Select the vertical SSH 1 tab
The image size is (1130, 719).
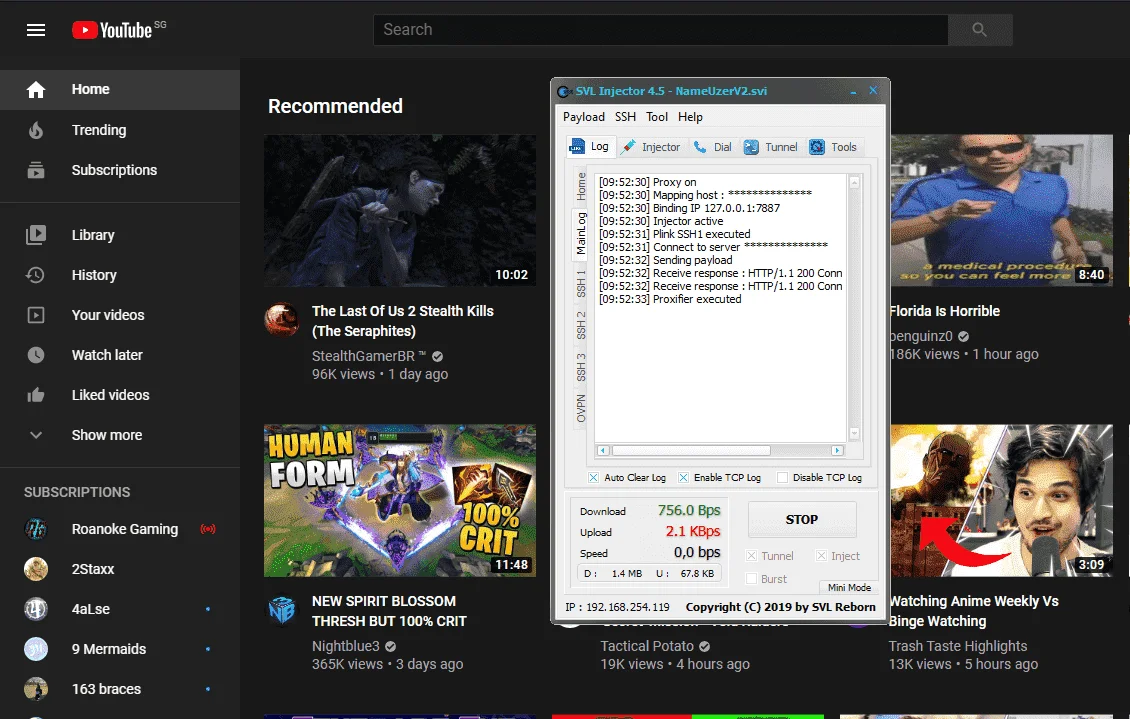581,283
